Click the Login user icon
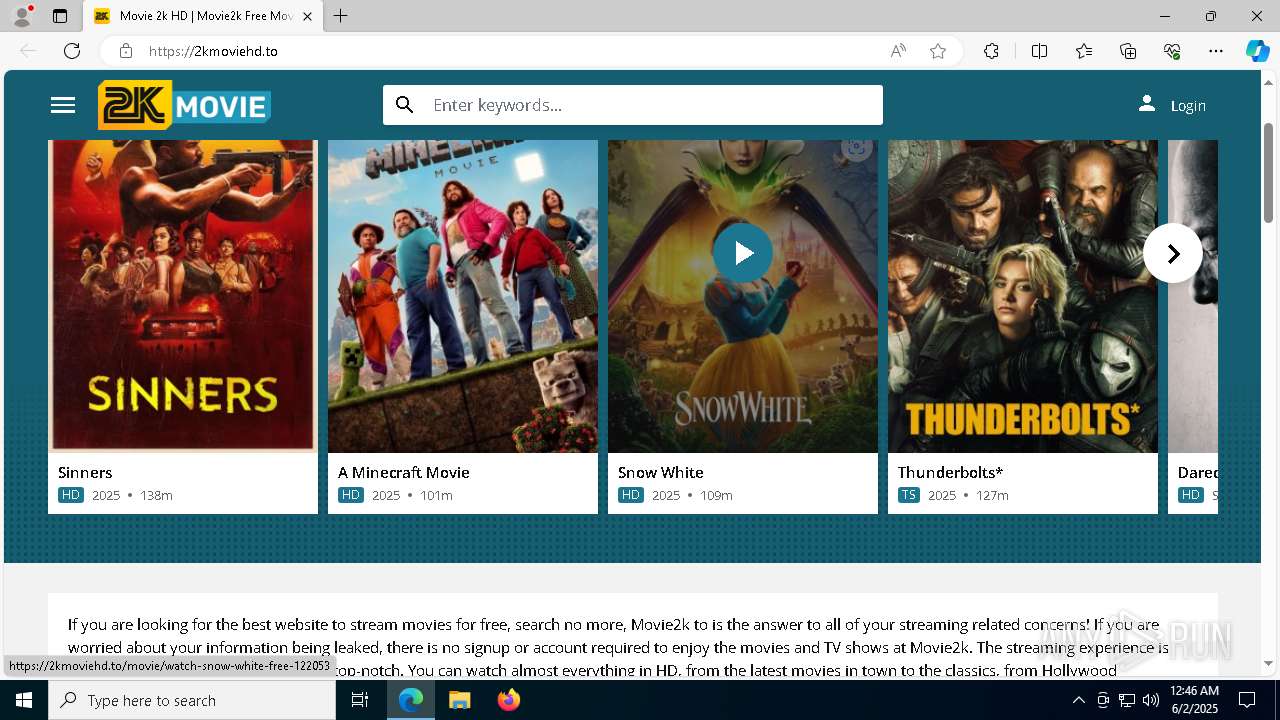Image resolution: width=1280 pixels, height=720 pixels. (x=1147, y=104)
